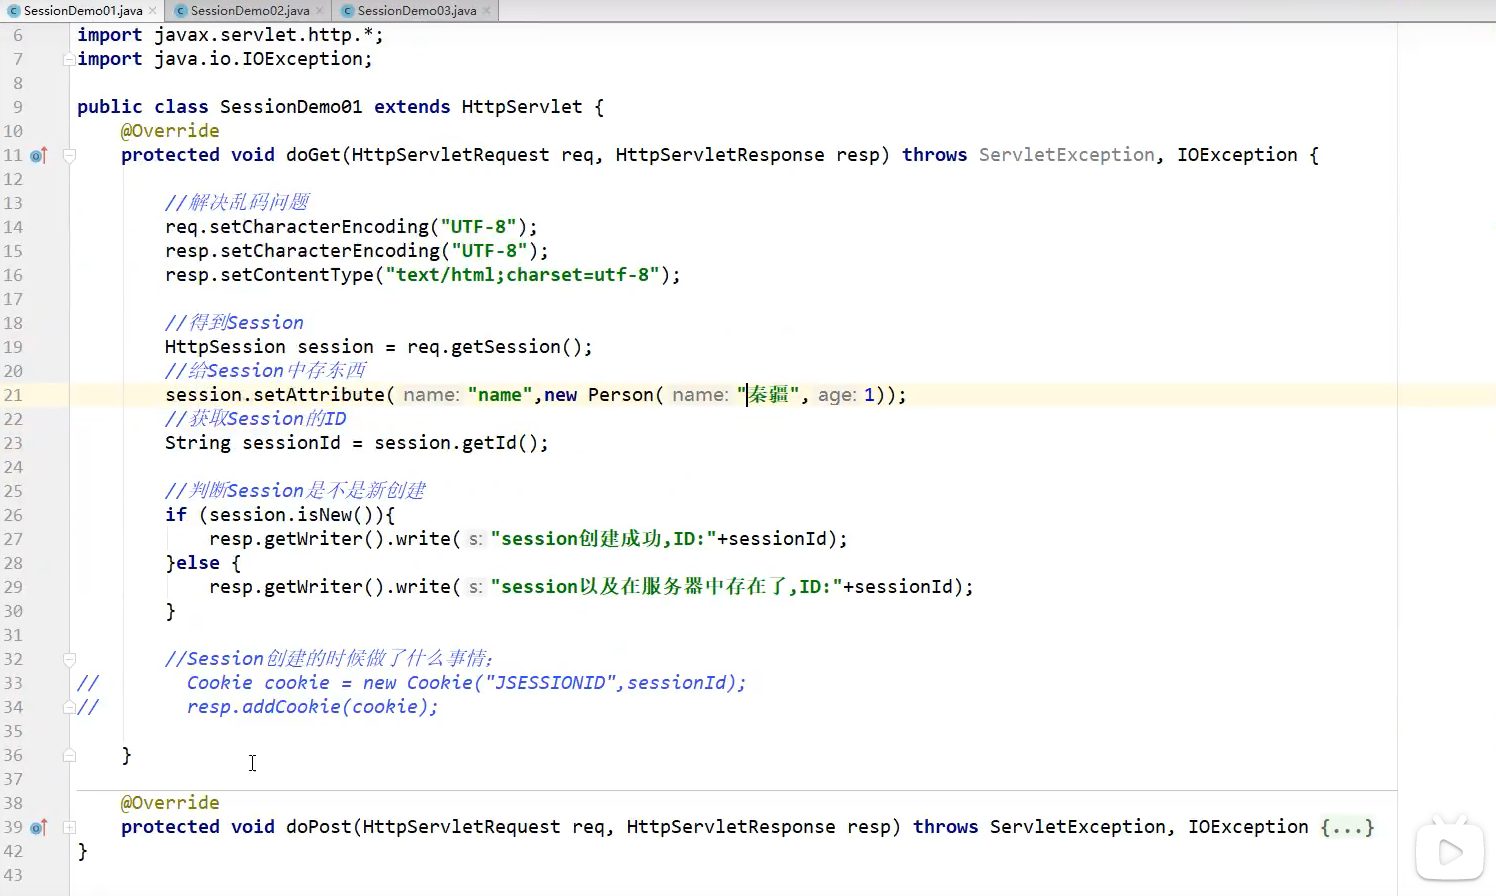Click the comment "//Session创建的时候做了什么事情;"
1496x896 pixels.
329,659
